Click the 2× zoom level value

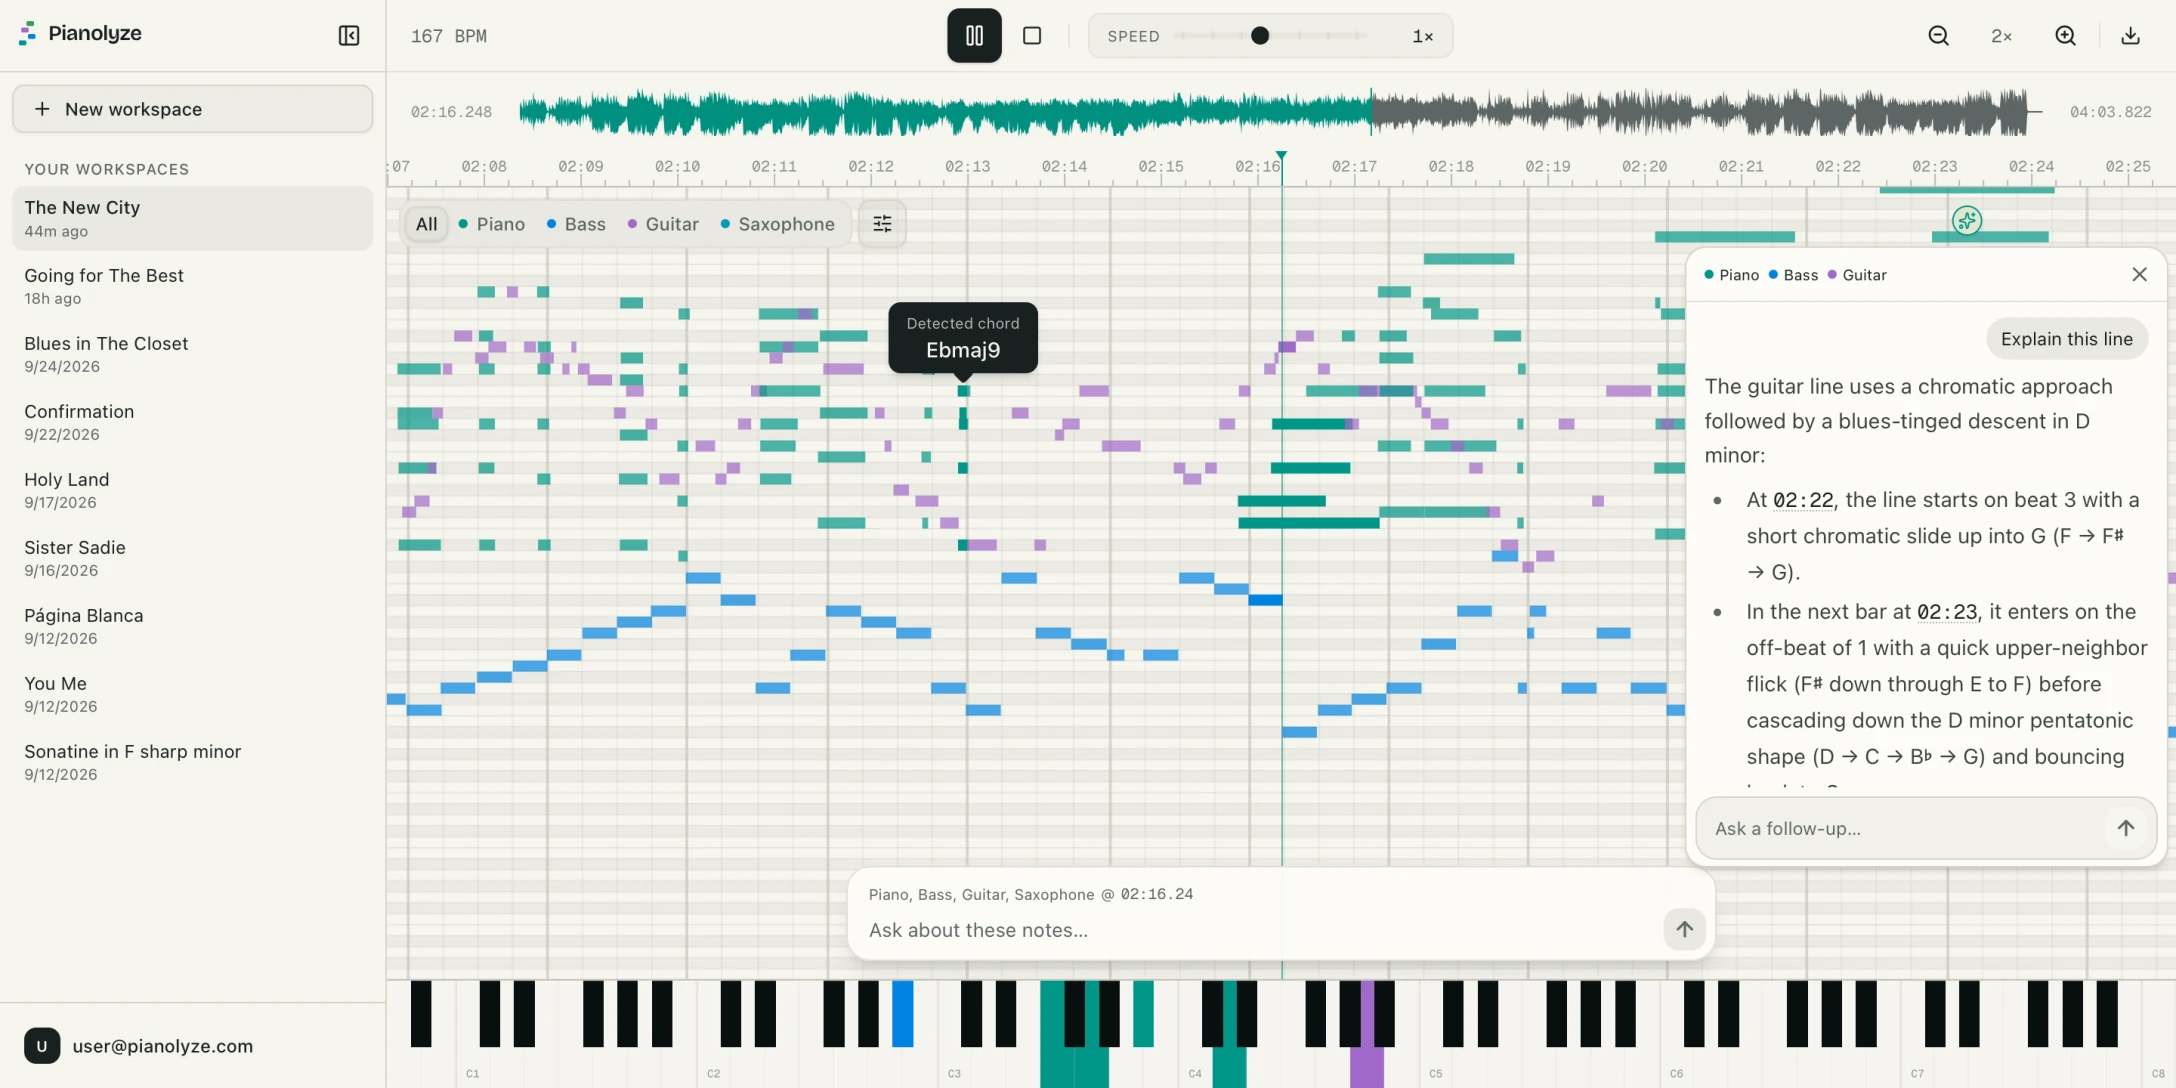(x=2001, y=36)
